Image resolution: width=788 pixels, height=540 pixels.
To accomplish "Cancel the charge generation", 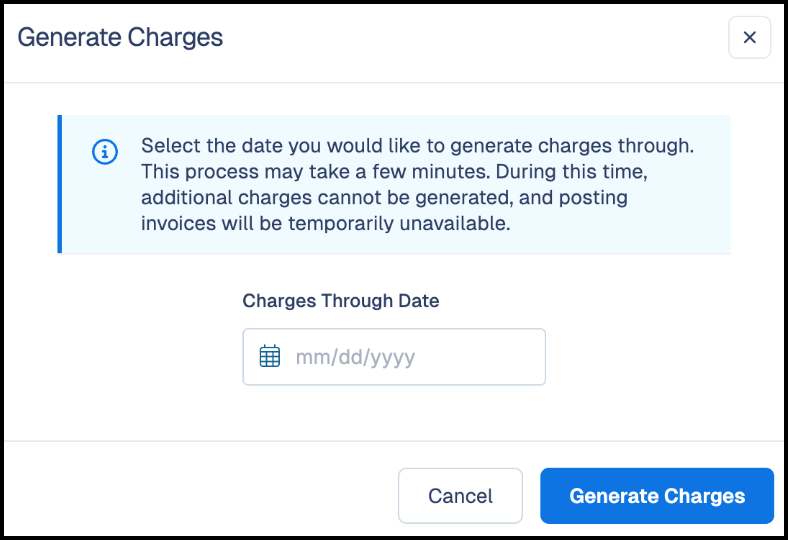I will 460,496.
